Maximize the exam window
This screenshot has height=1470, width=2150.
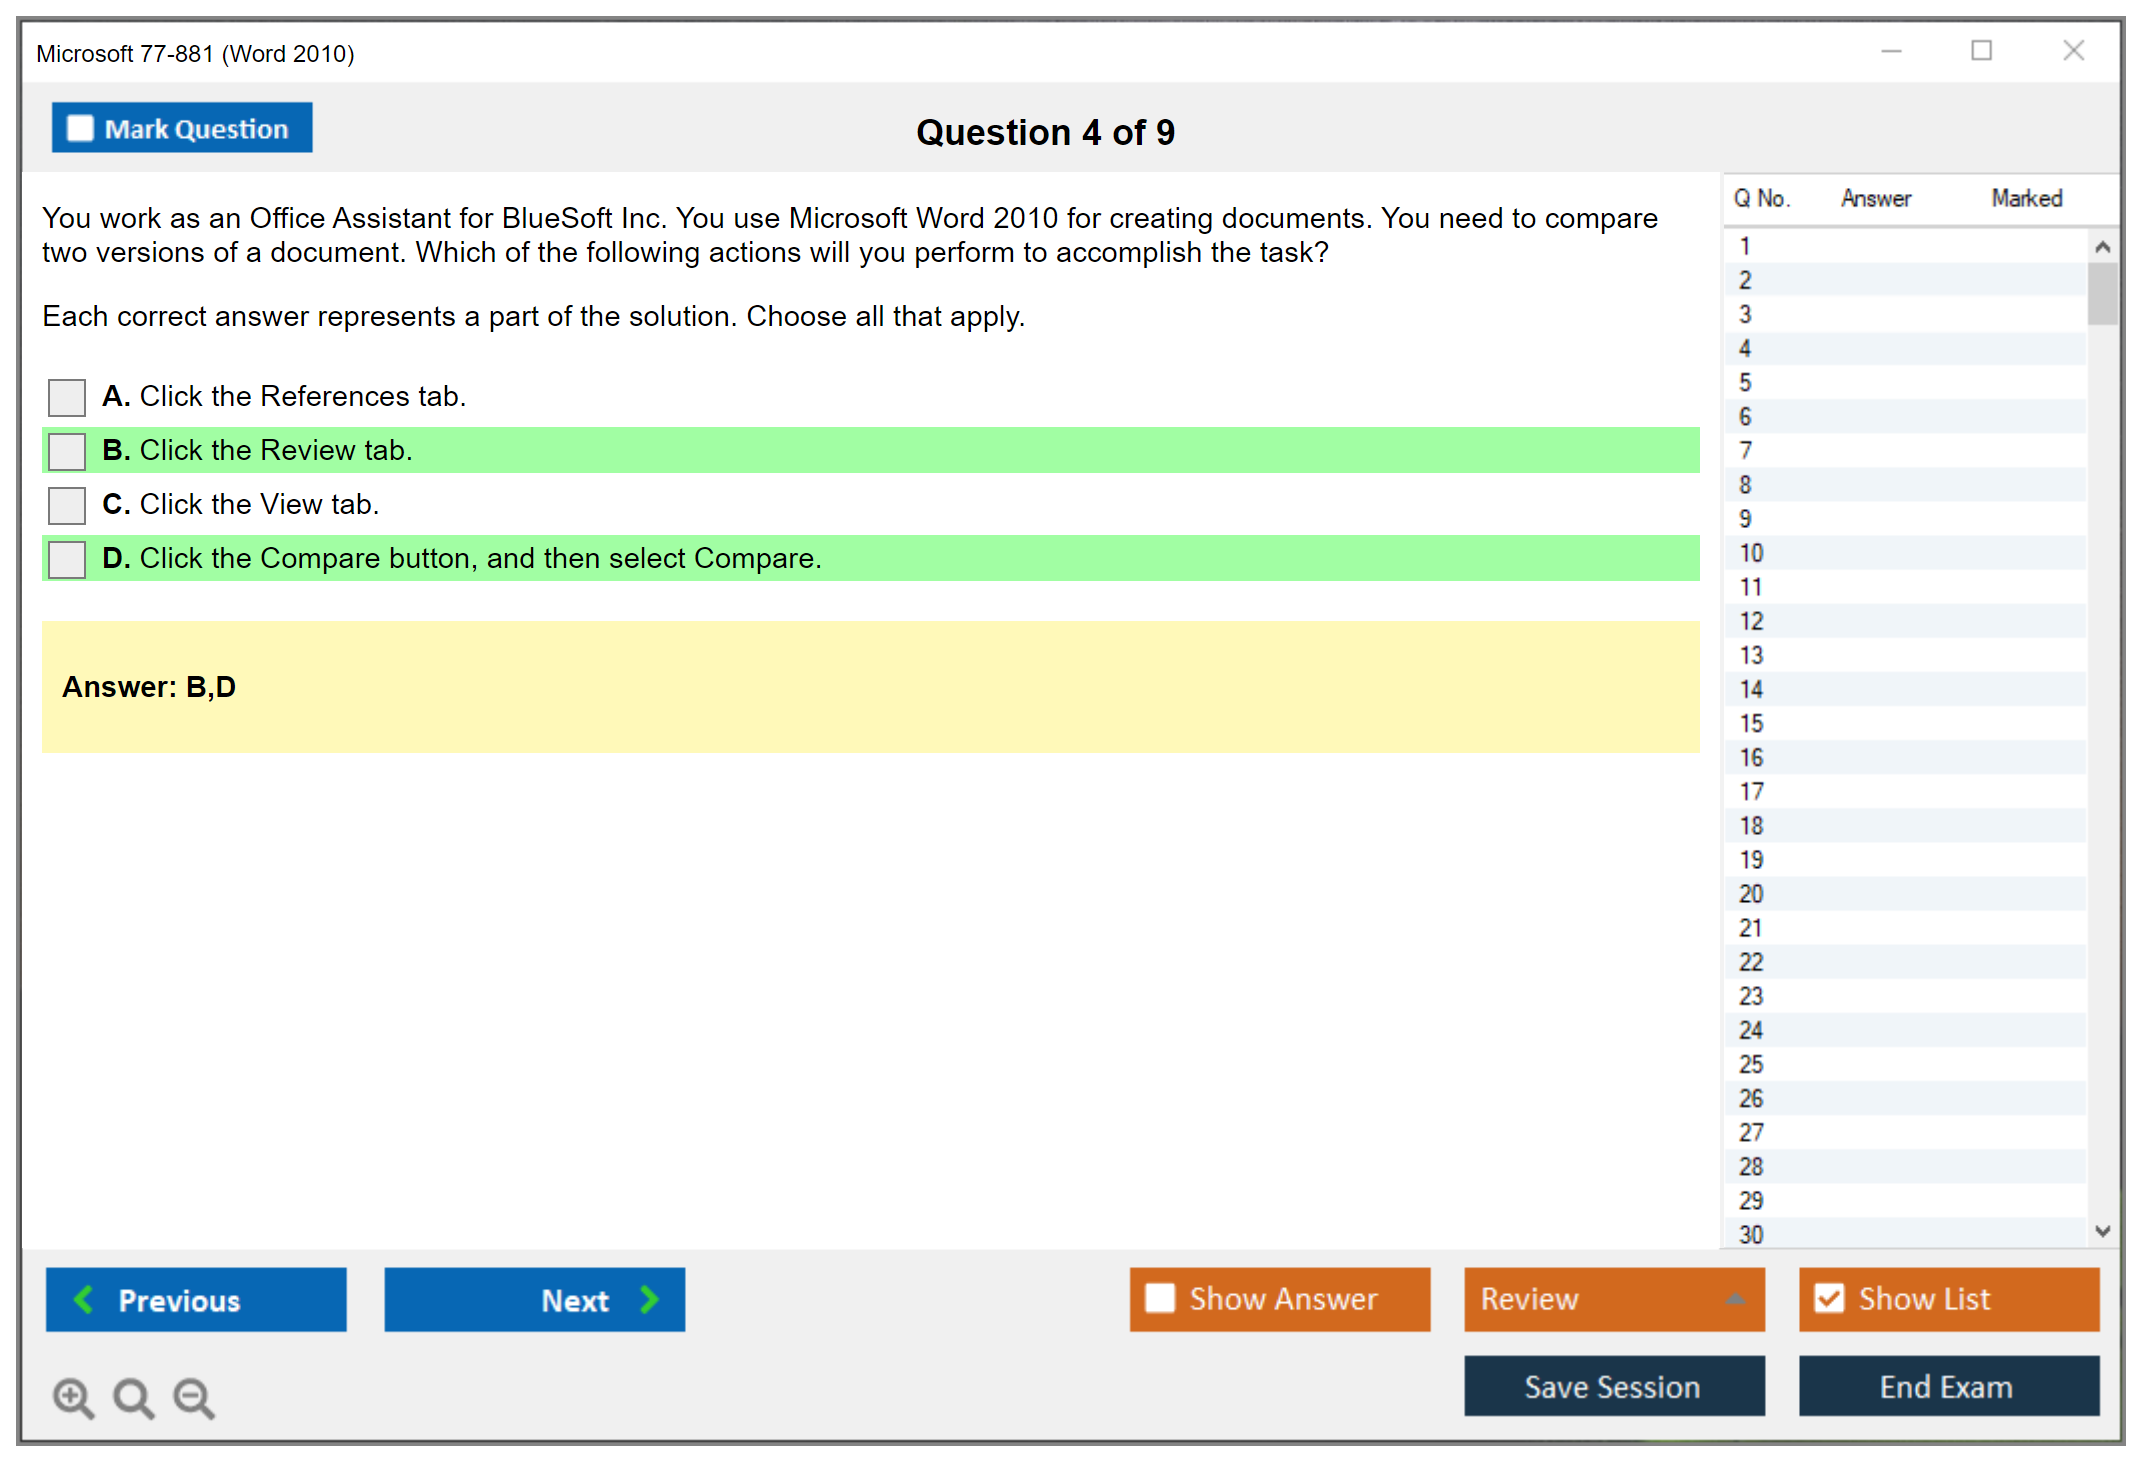click(x=1981, y=51)
